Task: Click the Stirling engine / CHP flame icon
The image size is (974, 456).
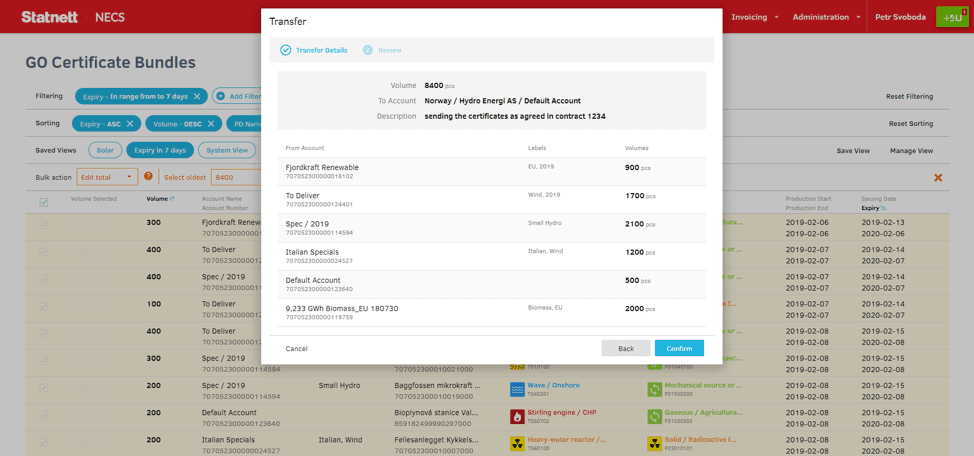Action: [517, 416]
